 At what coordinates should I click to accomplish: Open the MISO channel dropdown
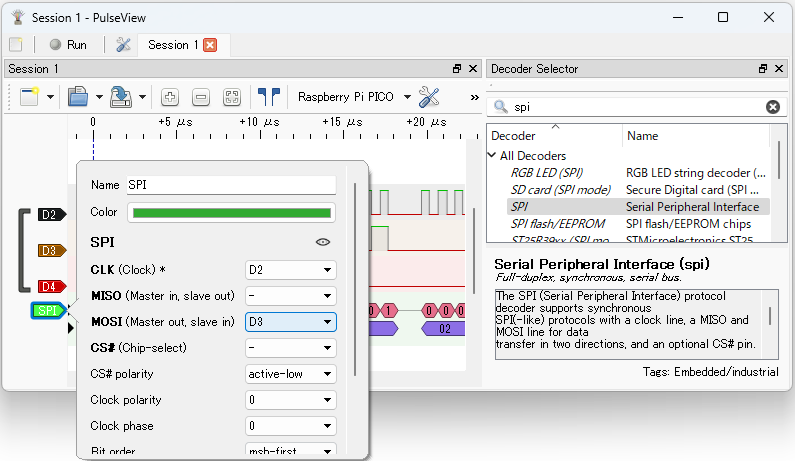pyautogui.click(x=291, y=296)
